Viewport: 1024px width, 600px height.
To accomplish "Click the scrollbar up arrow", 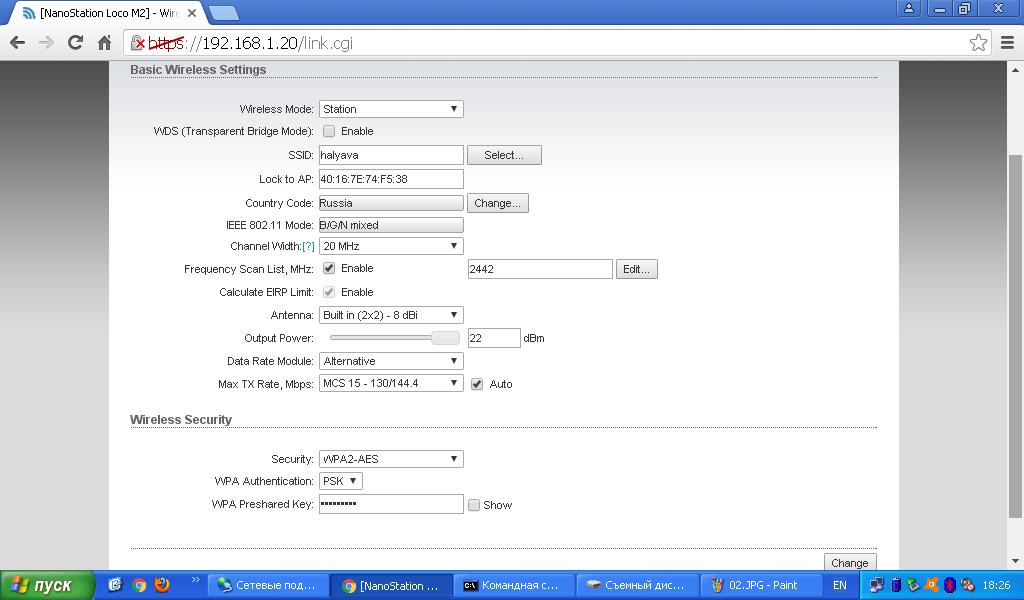I will coord(1015,69).
